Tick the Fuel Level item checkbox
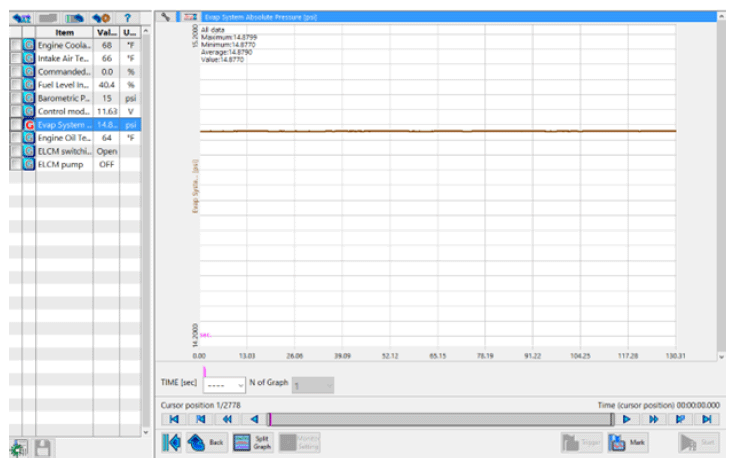 point(15,86)
